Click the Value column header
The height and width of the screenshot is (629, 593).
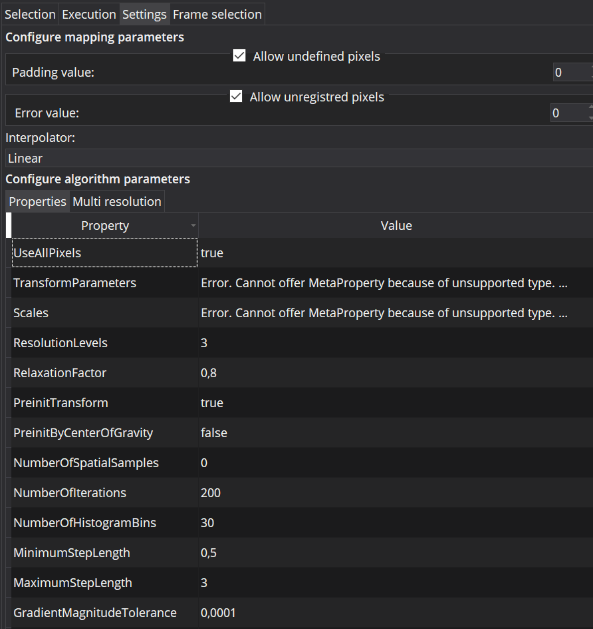click(x=396, y=226)
